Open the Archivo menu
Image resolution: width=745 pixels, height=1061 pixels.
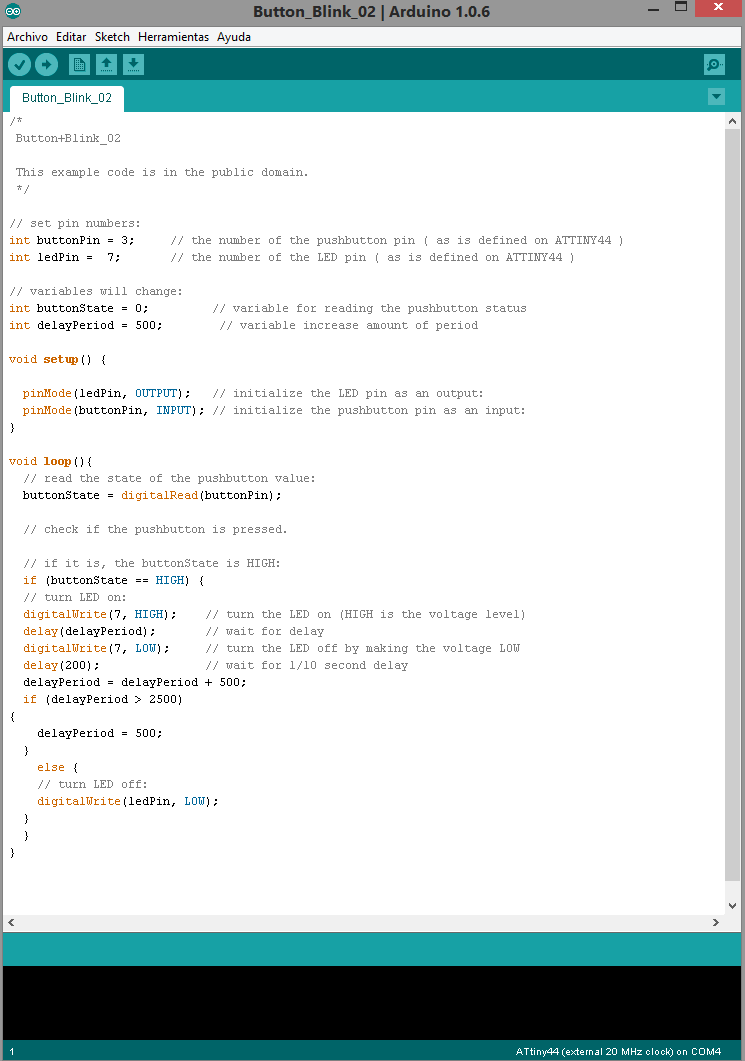pos(27,37)
